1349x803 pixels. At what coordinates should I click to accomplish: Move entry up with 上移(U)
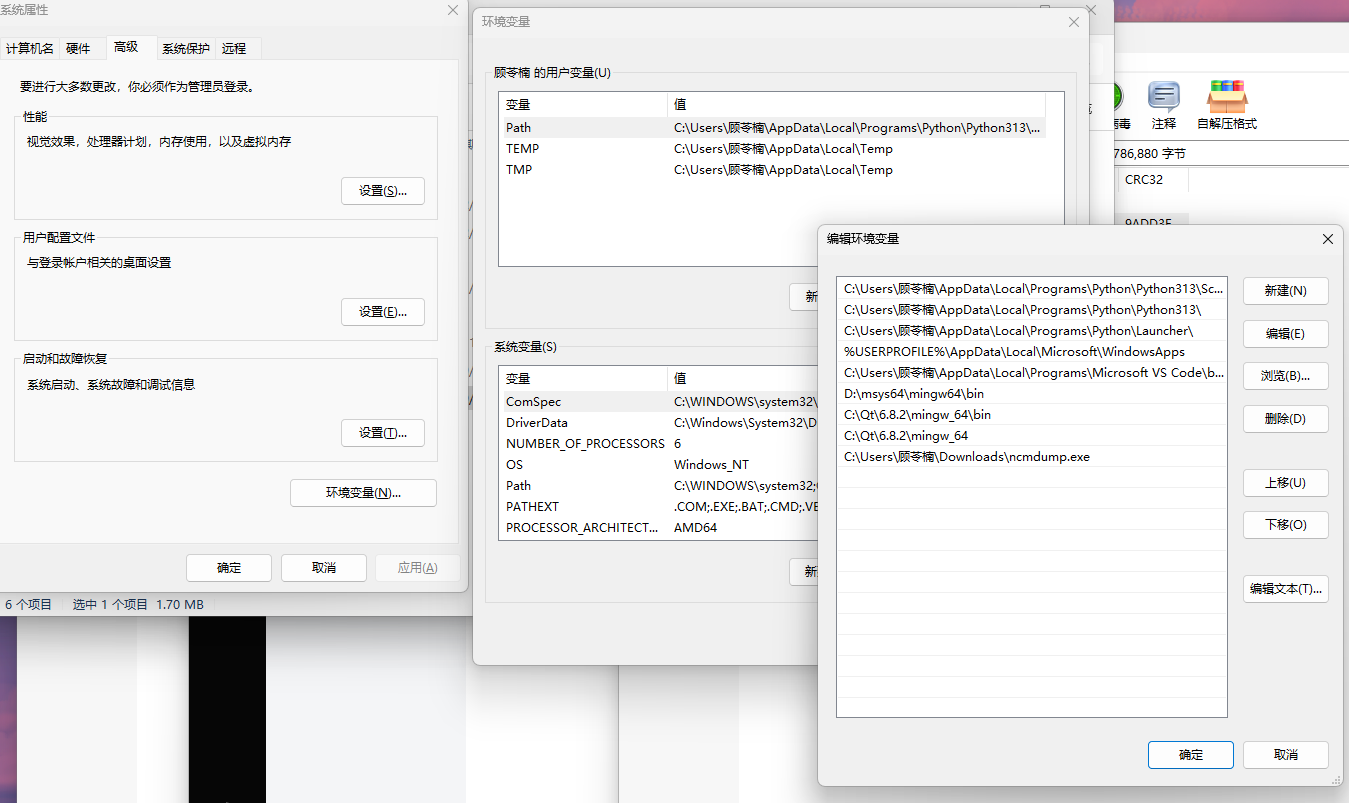click(x=1285, y=483)
